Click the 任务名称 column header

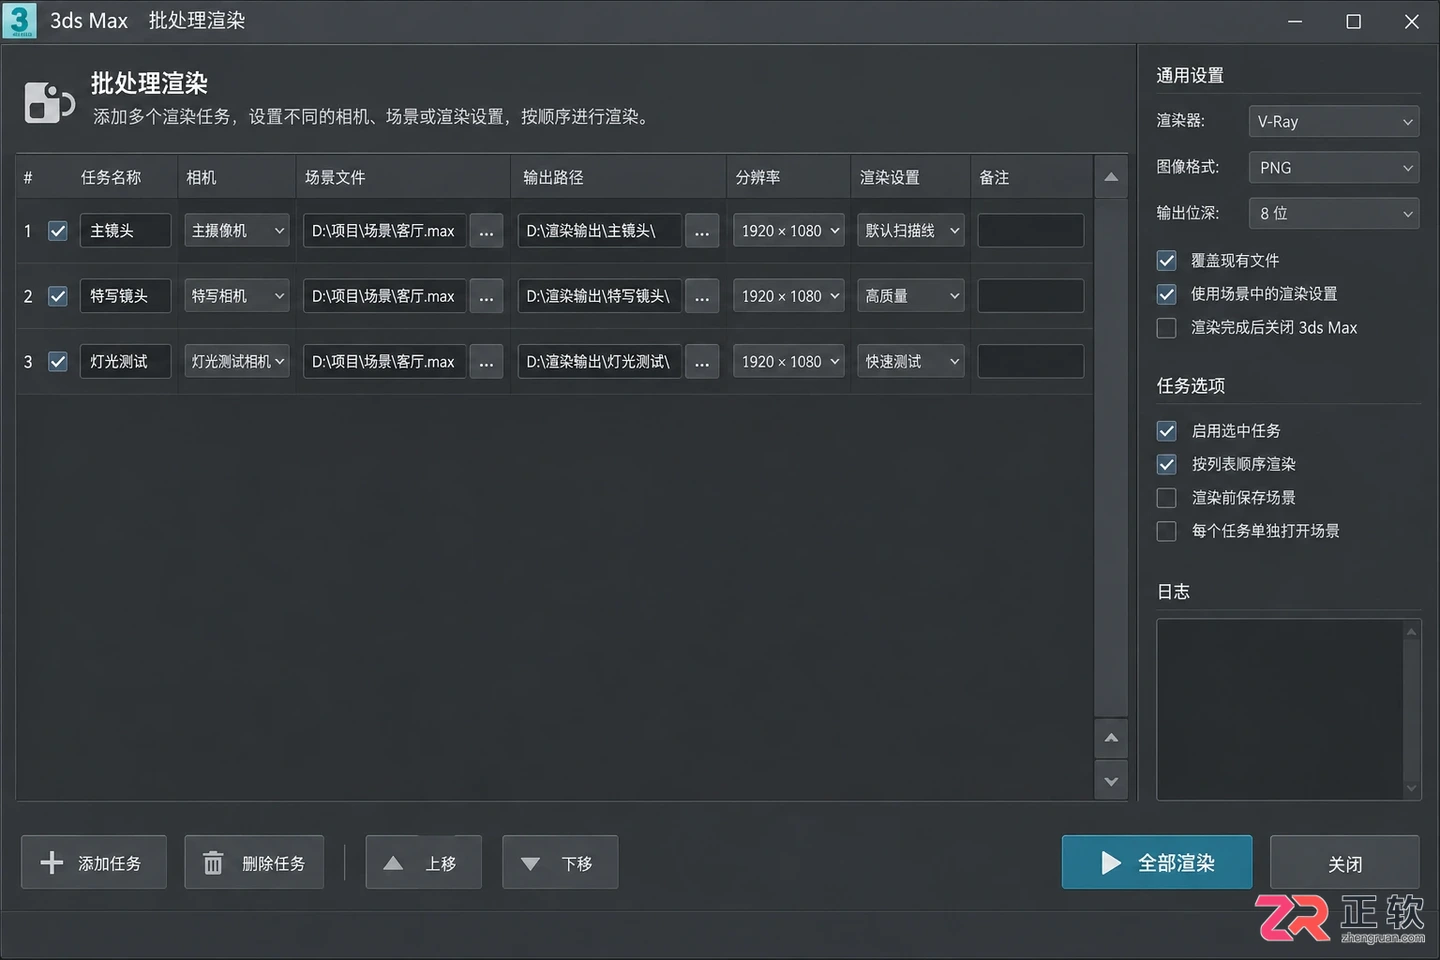pos(111,177)
